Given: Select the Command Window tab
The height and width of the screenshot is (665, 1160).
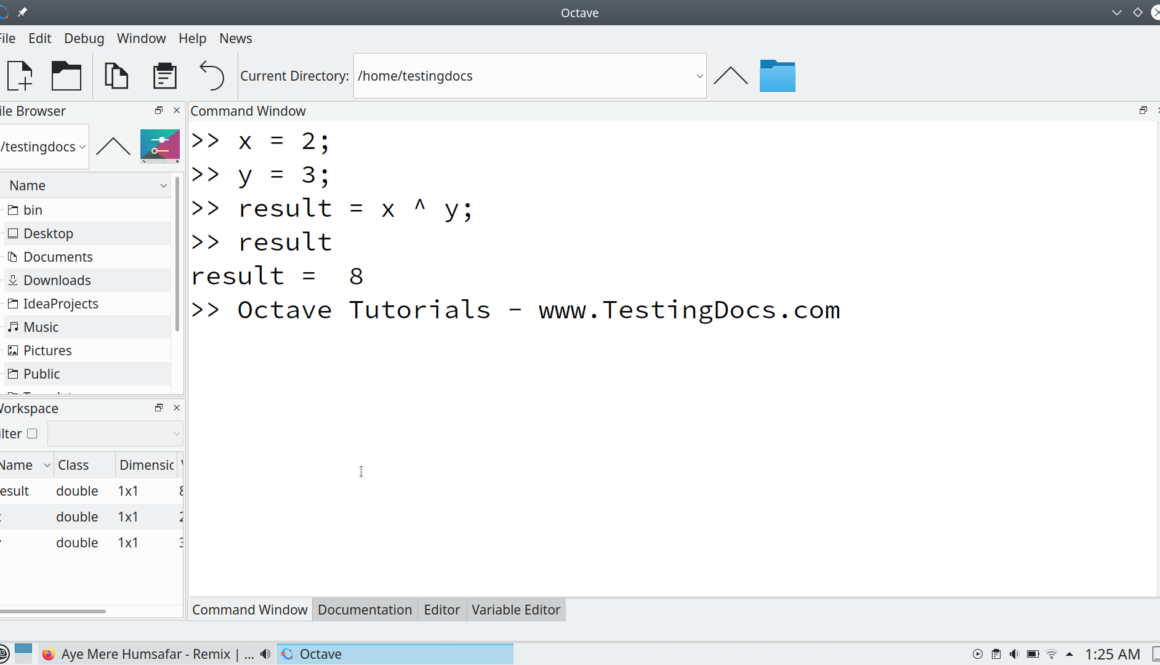Looking at the screenshot, I should coord(250,610).
